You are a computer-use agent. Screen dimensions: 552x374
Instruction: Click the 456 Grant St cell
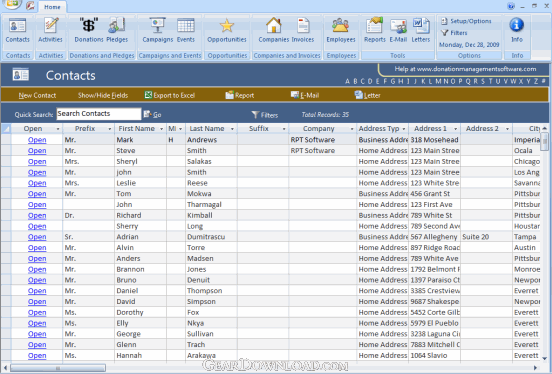[x=434, y=194]
